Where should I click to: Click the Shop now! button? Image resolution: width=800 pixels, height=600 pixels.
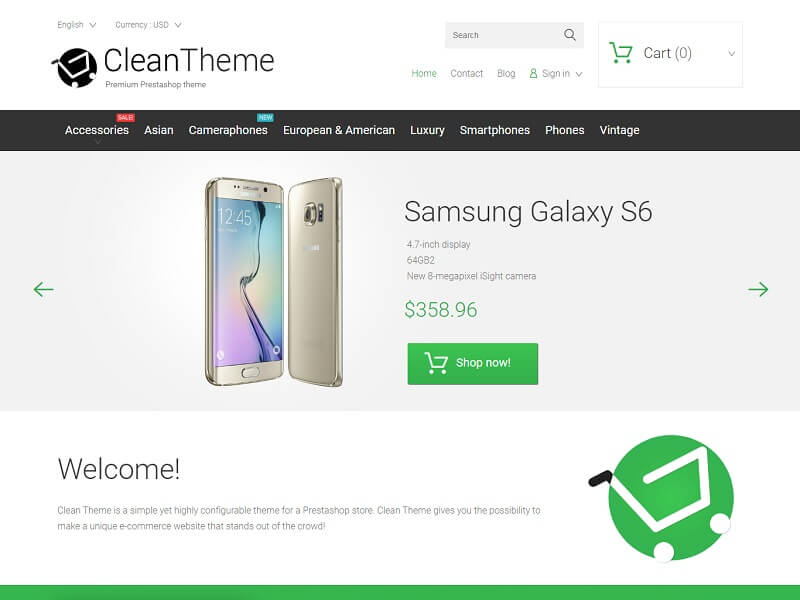click(472, 364)
